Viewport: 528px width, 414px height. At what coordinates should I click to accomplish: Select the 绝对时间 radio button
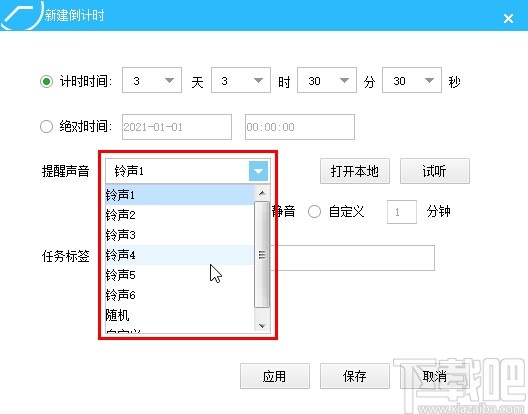[46, 127]
